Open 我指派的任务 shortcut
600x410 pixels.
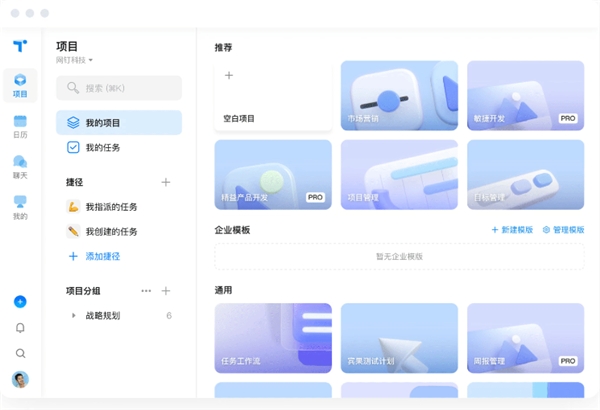(x=119, y=207)
